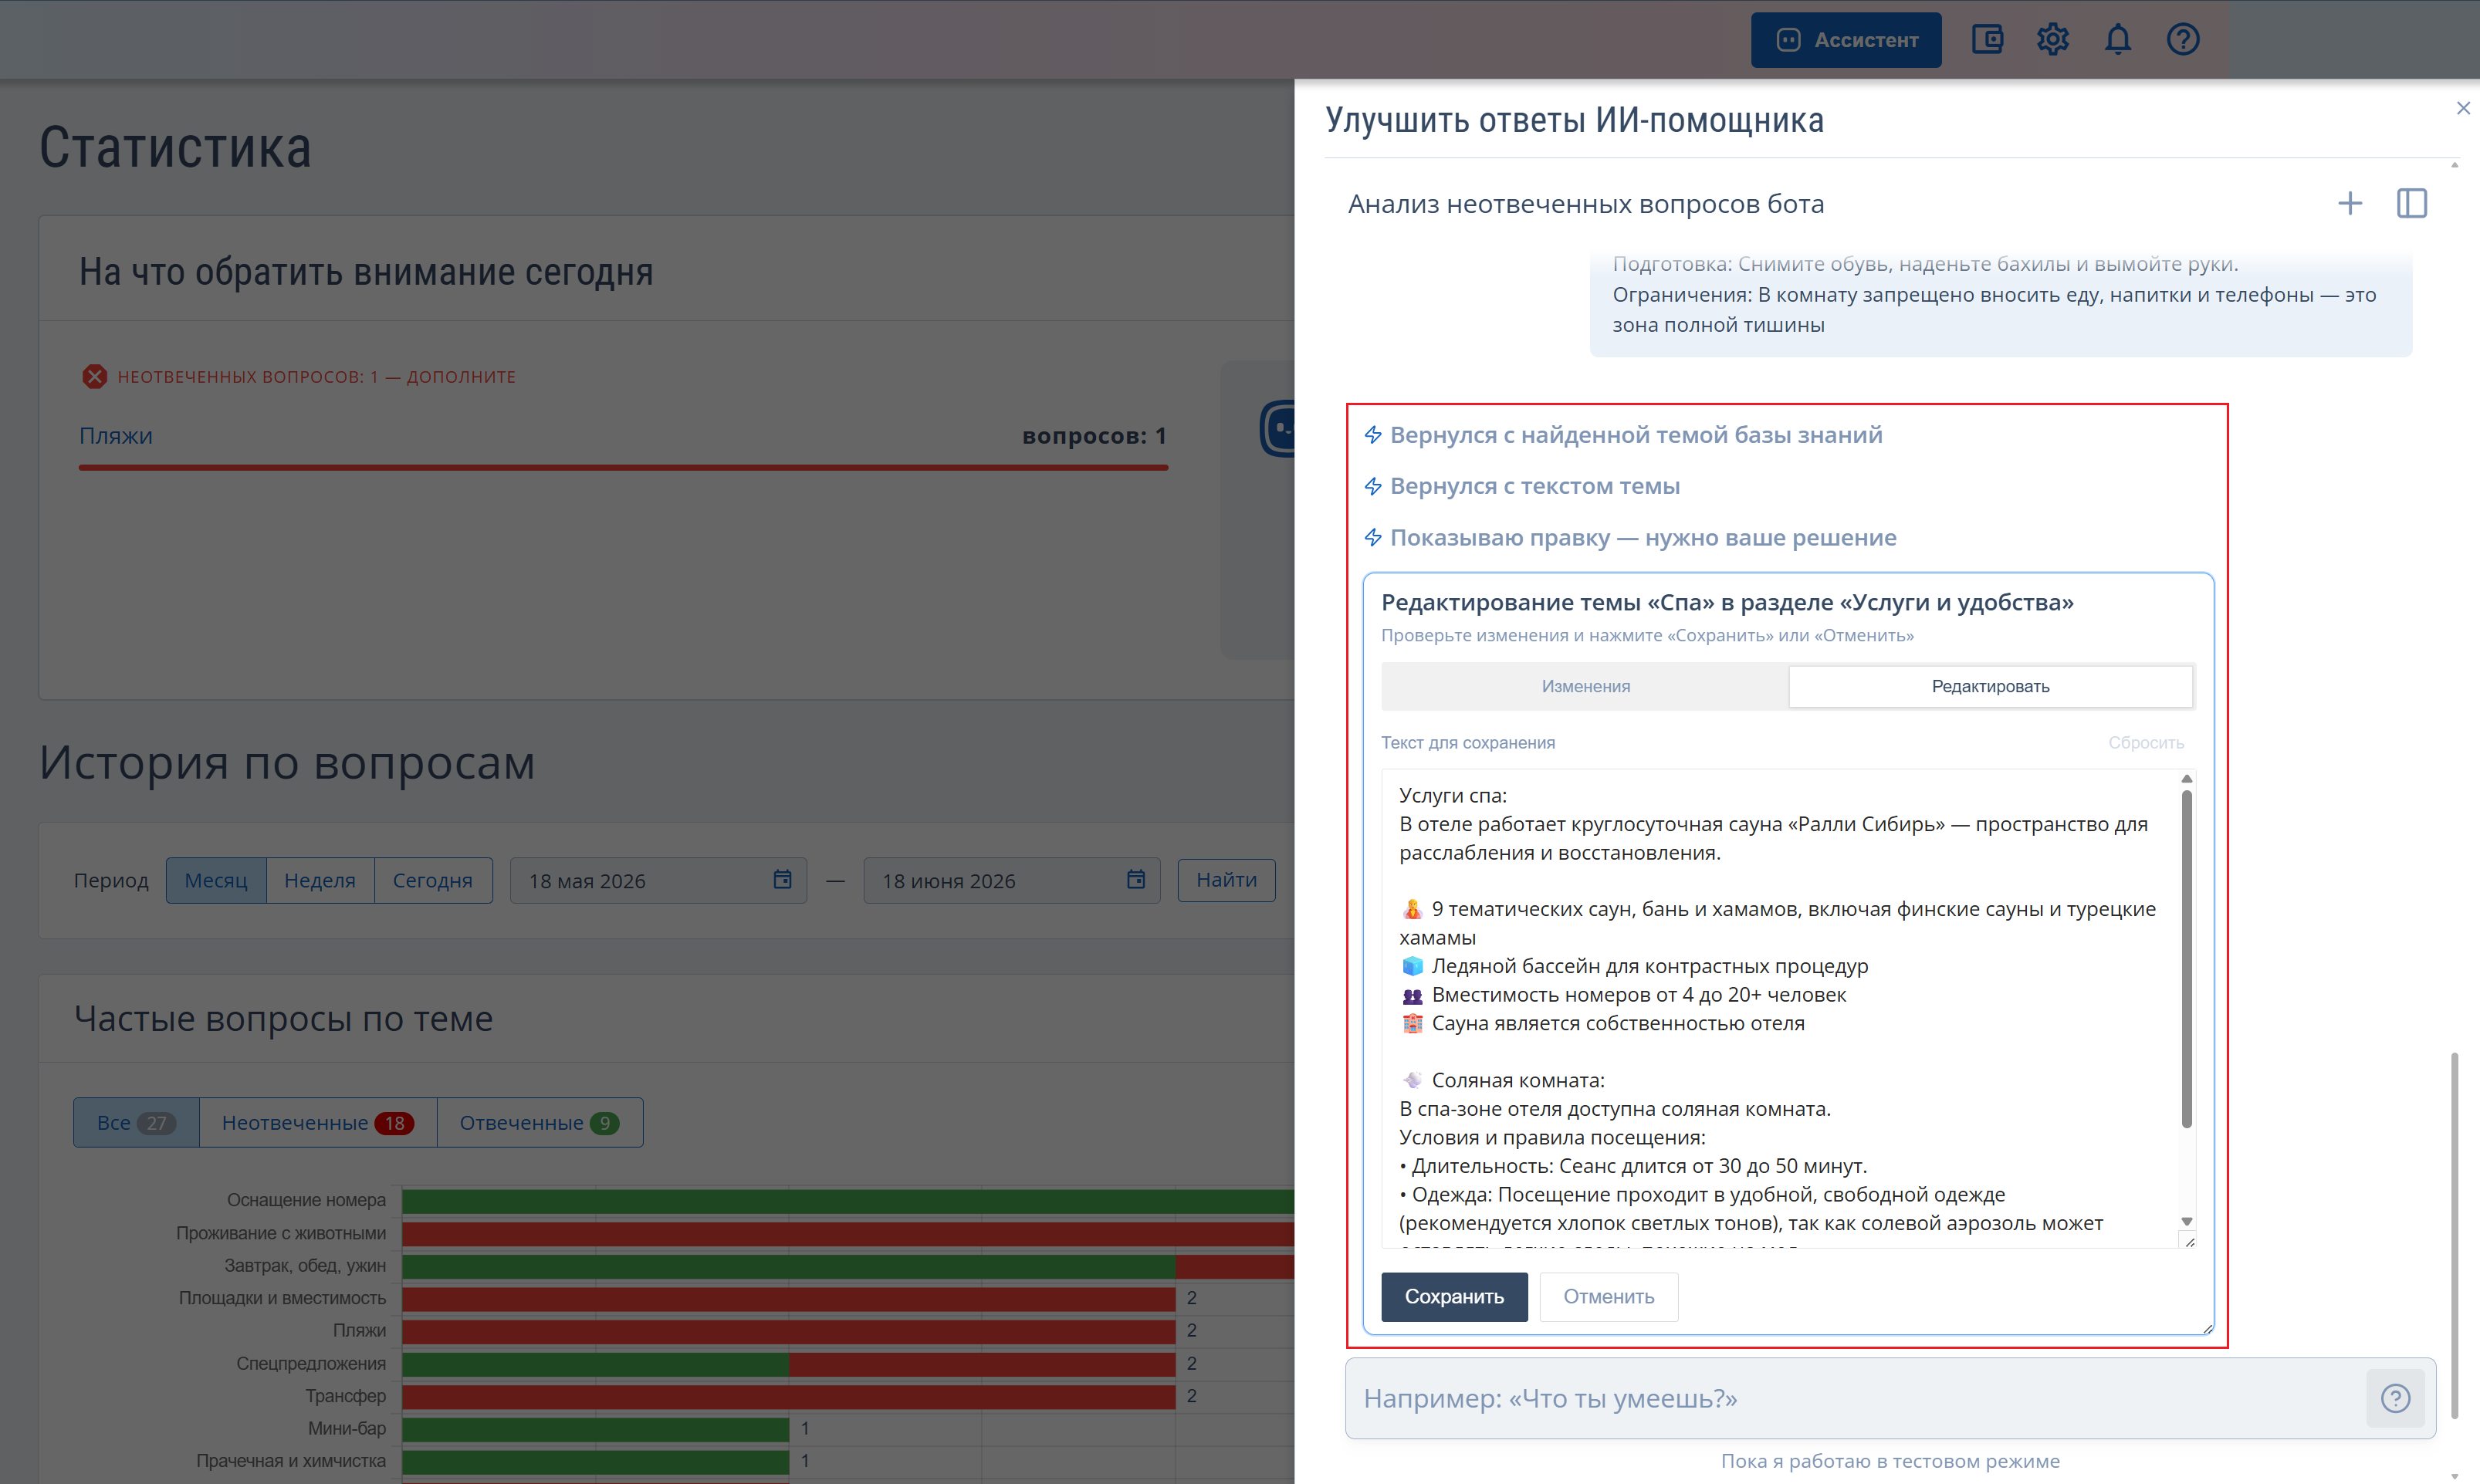This screenshot has width=2480, height=1484.
Task: Start a new chat with plus icon
Action: pyautogui.click(x=2350, y=204)
